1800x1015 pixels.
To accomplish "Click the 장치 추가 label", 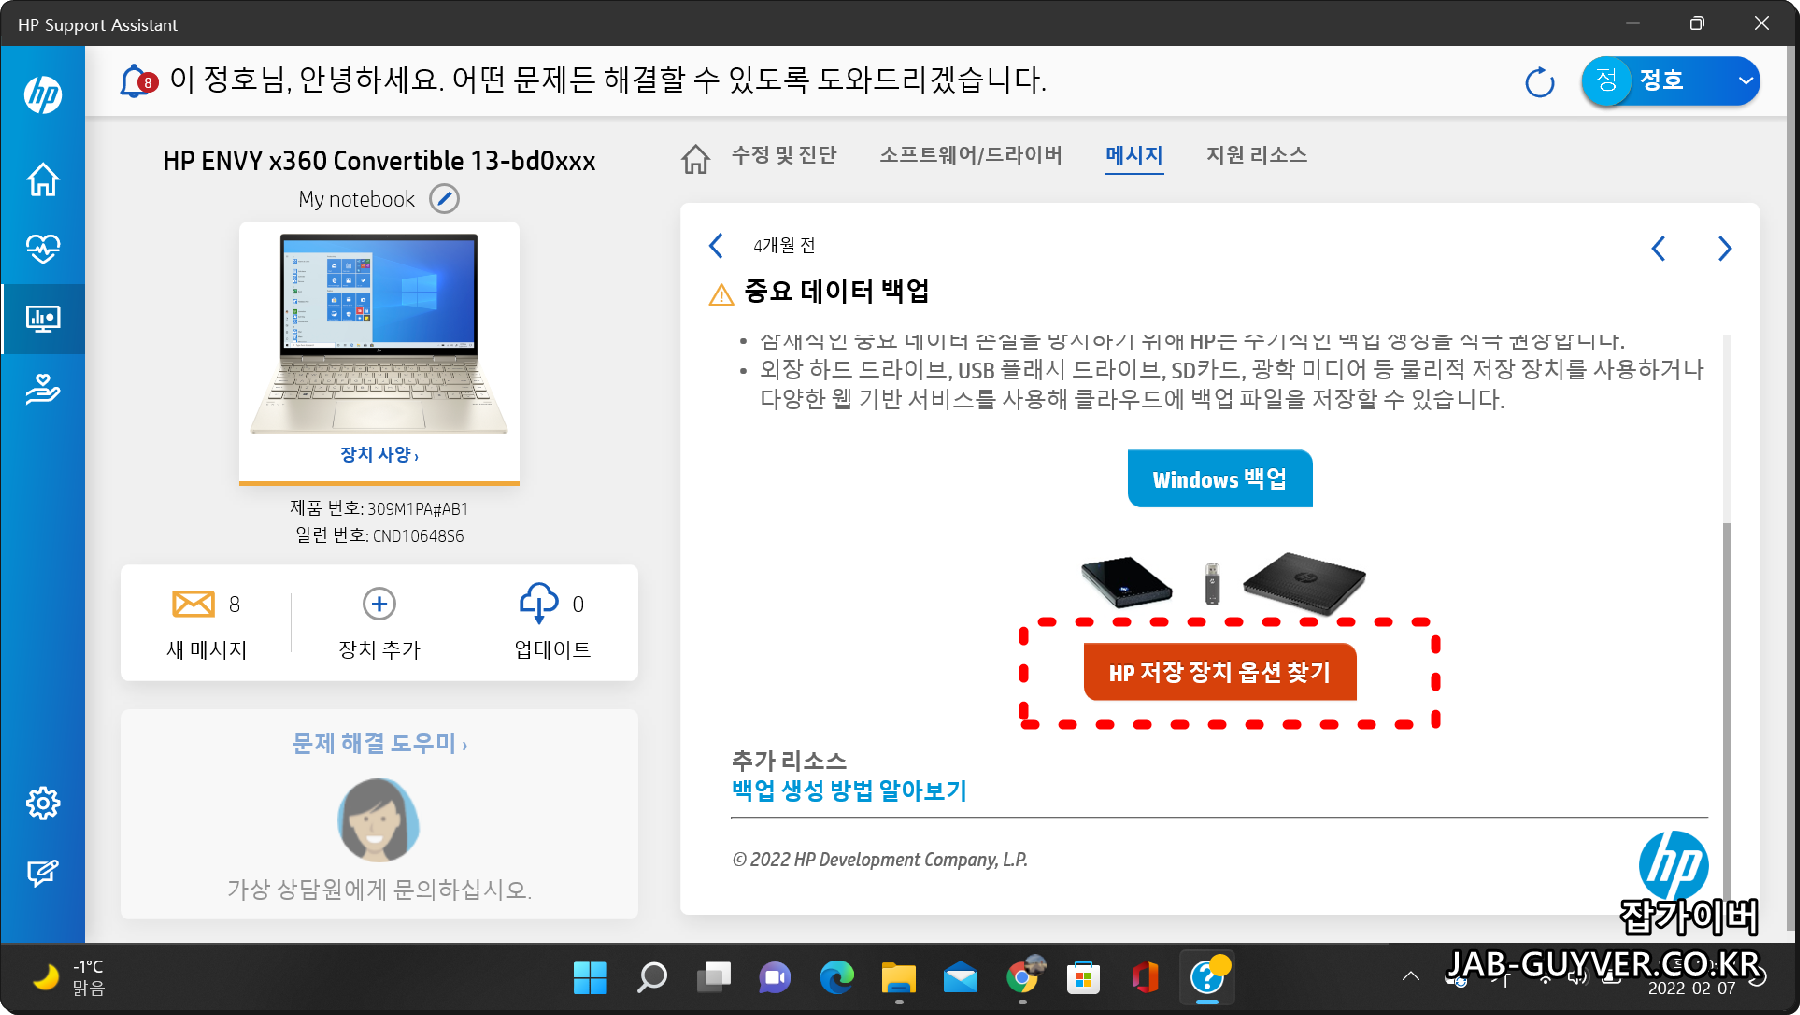I will (379, 650).
